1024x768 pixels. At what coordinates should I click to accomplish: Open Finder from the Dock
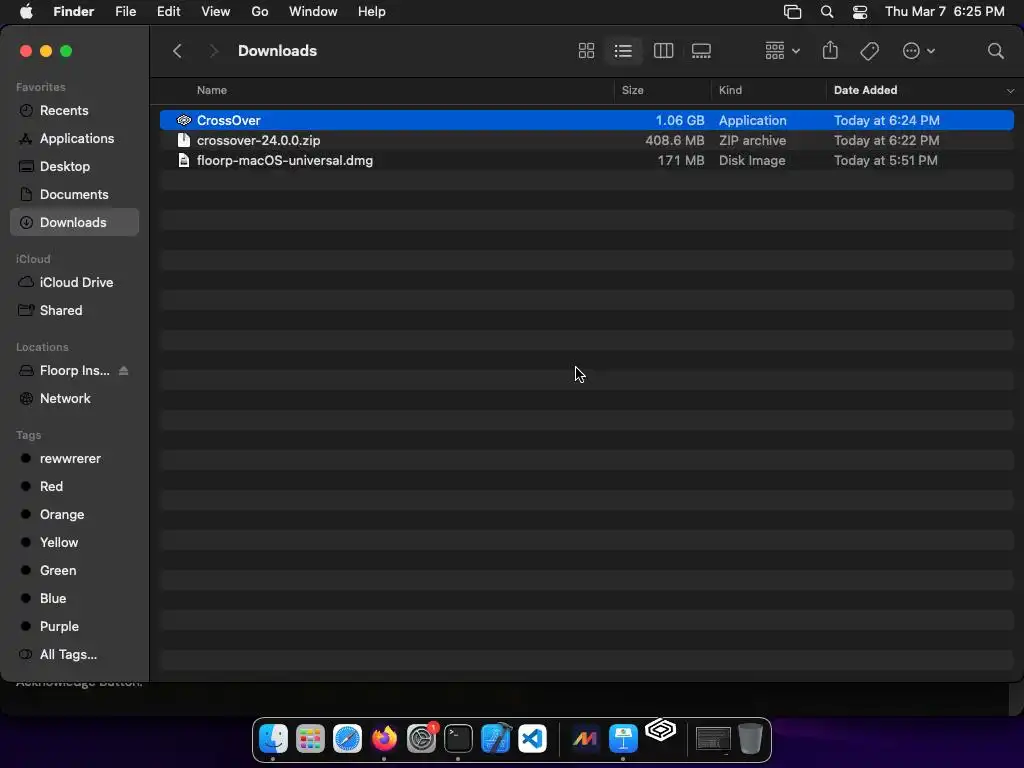273,739
